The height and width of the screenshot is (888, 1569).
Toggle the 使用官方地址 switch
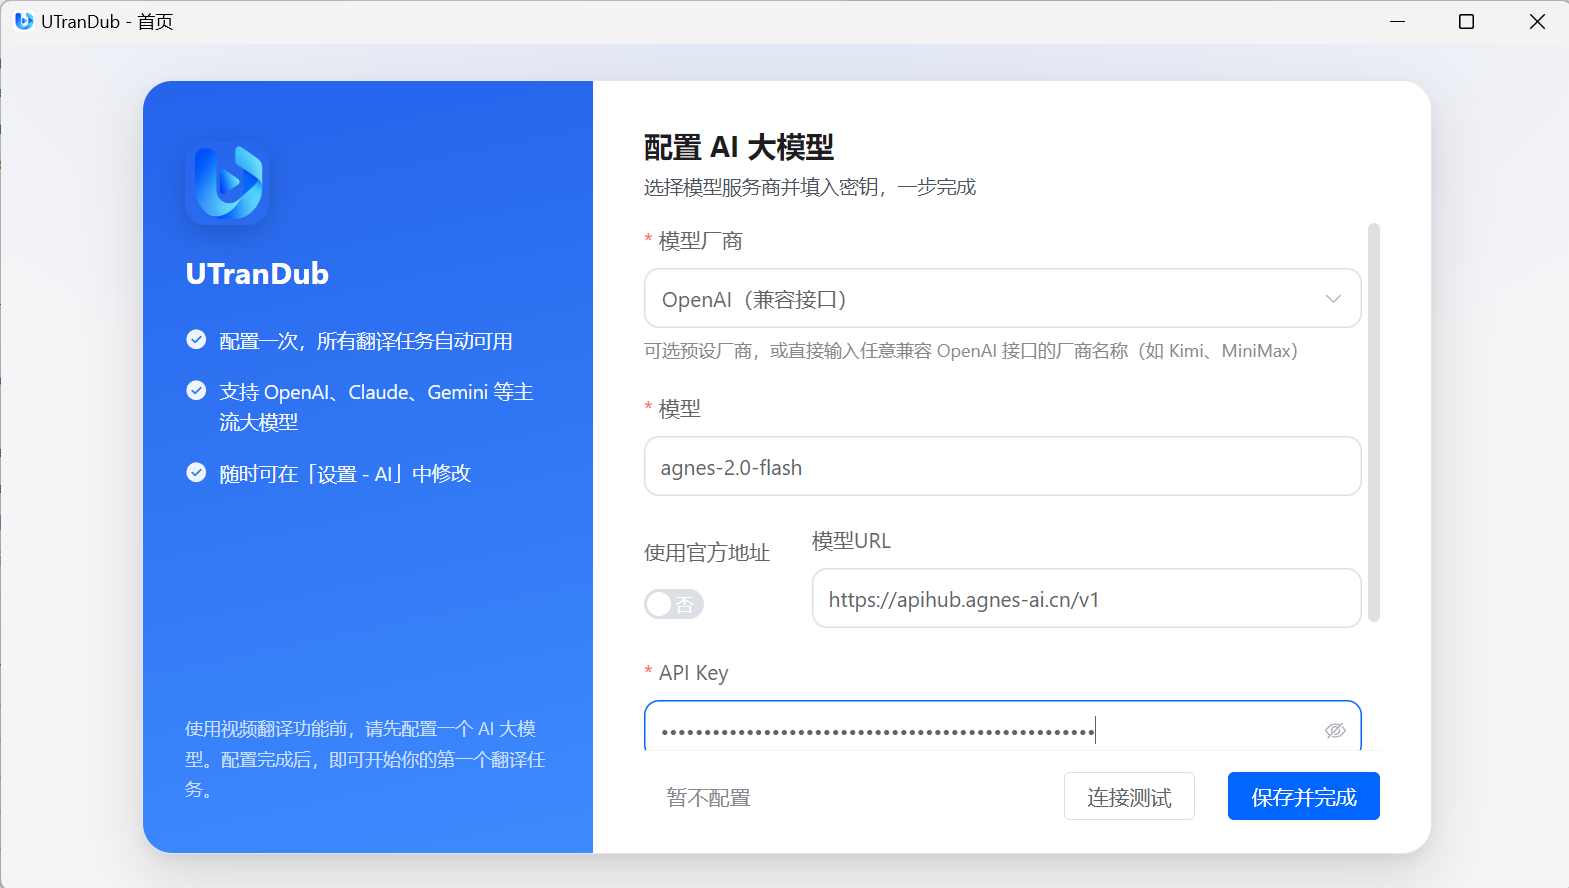(674, 604)
